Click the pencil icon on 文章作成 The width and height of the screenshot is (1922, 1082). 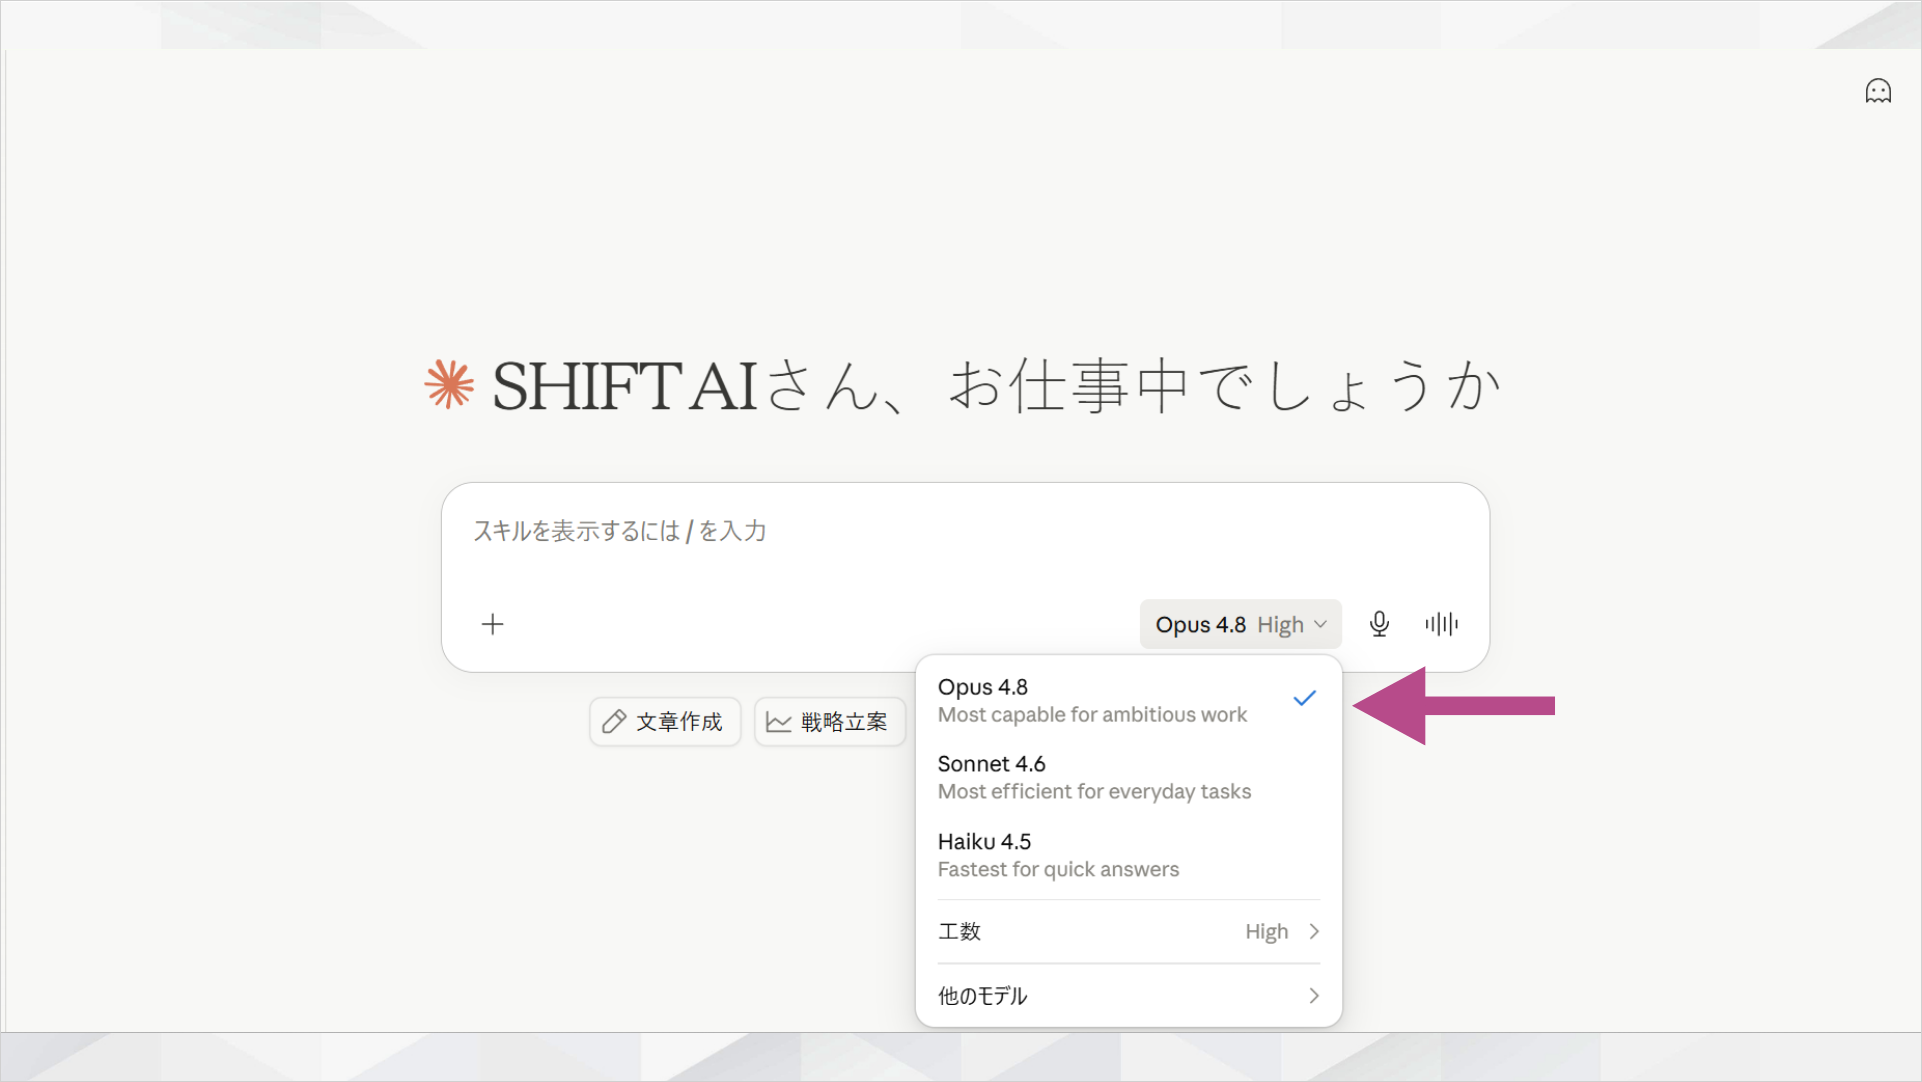614,721
